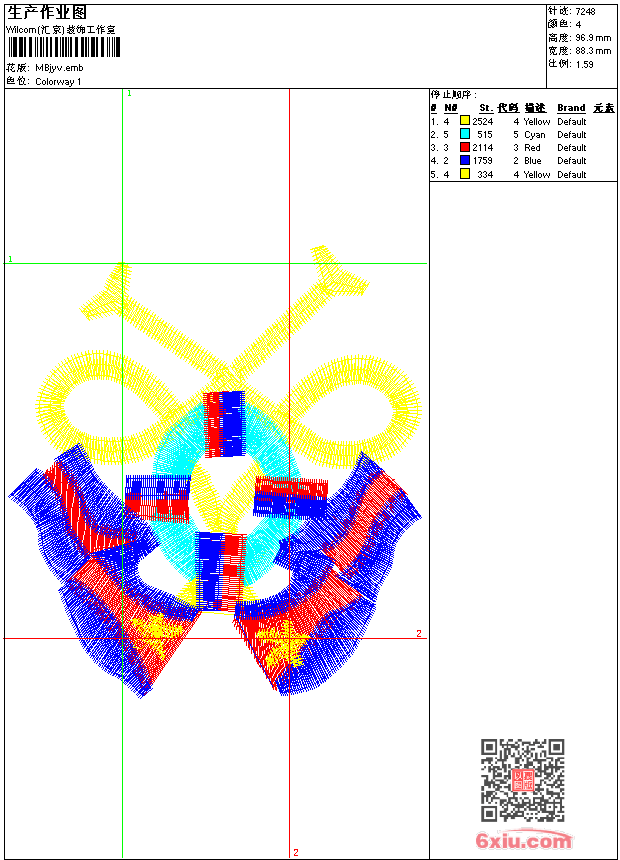Click the St. column header
This screenshot has width=620, height=860.
486,108
